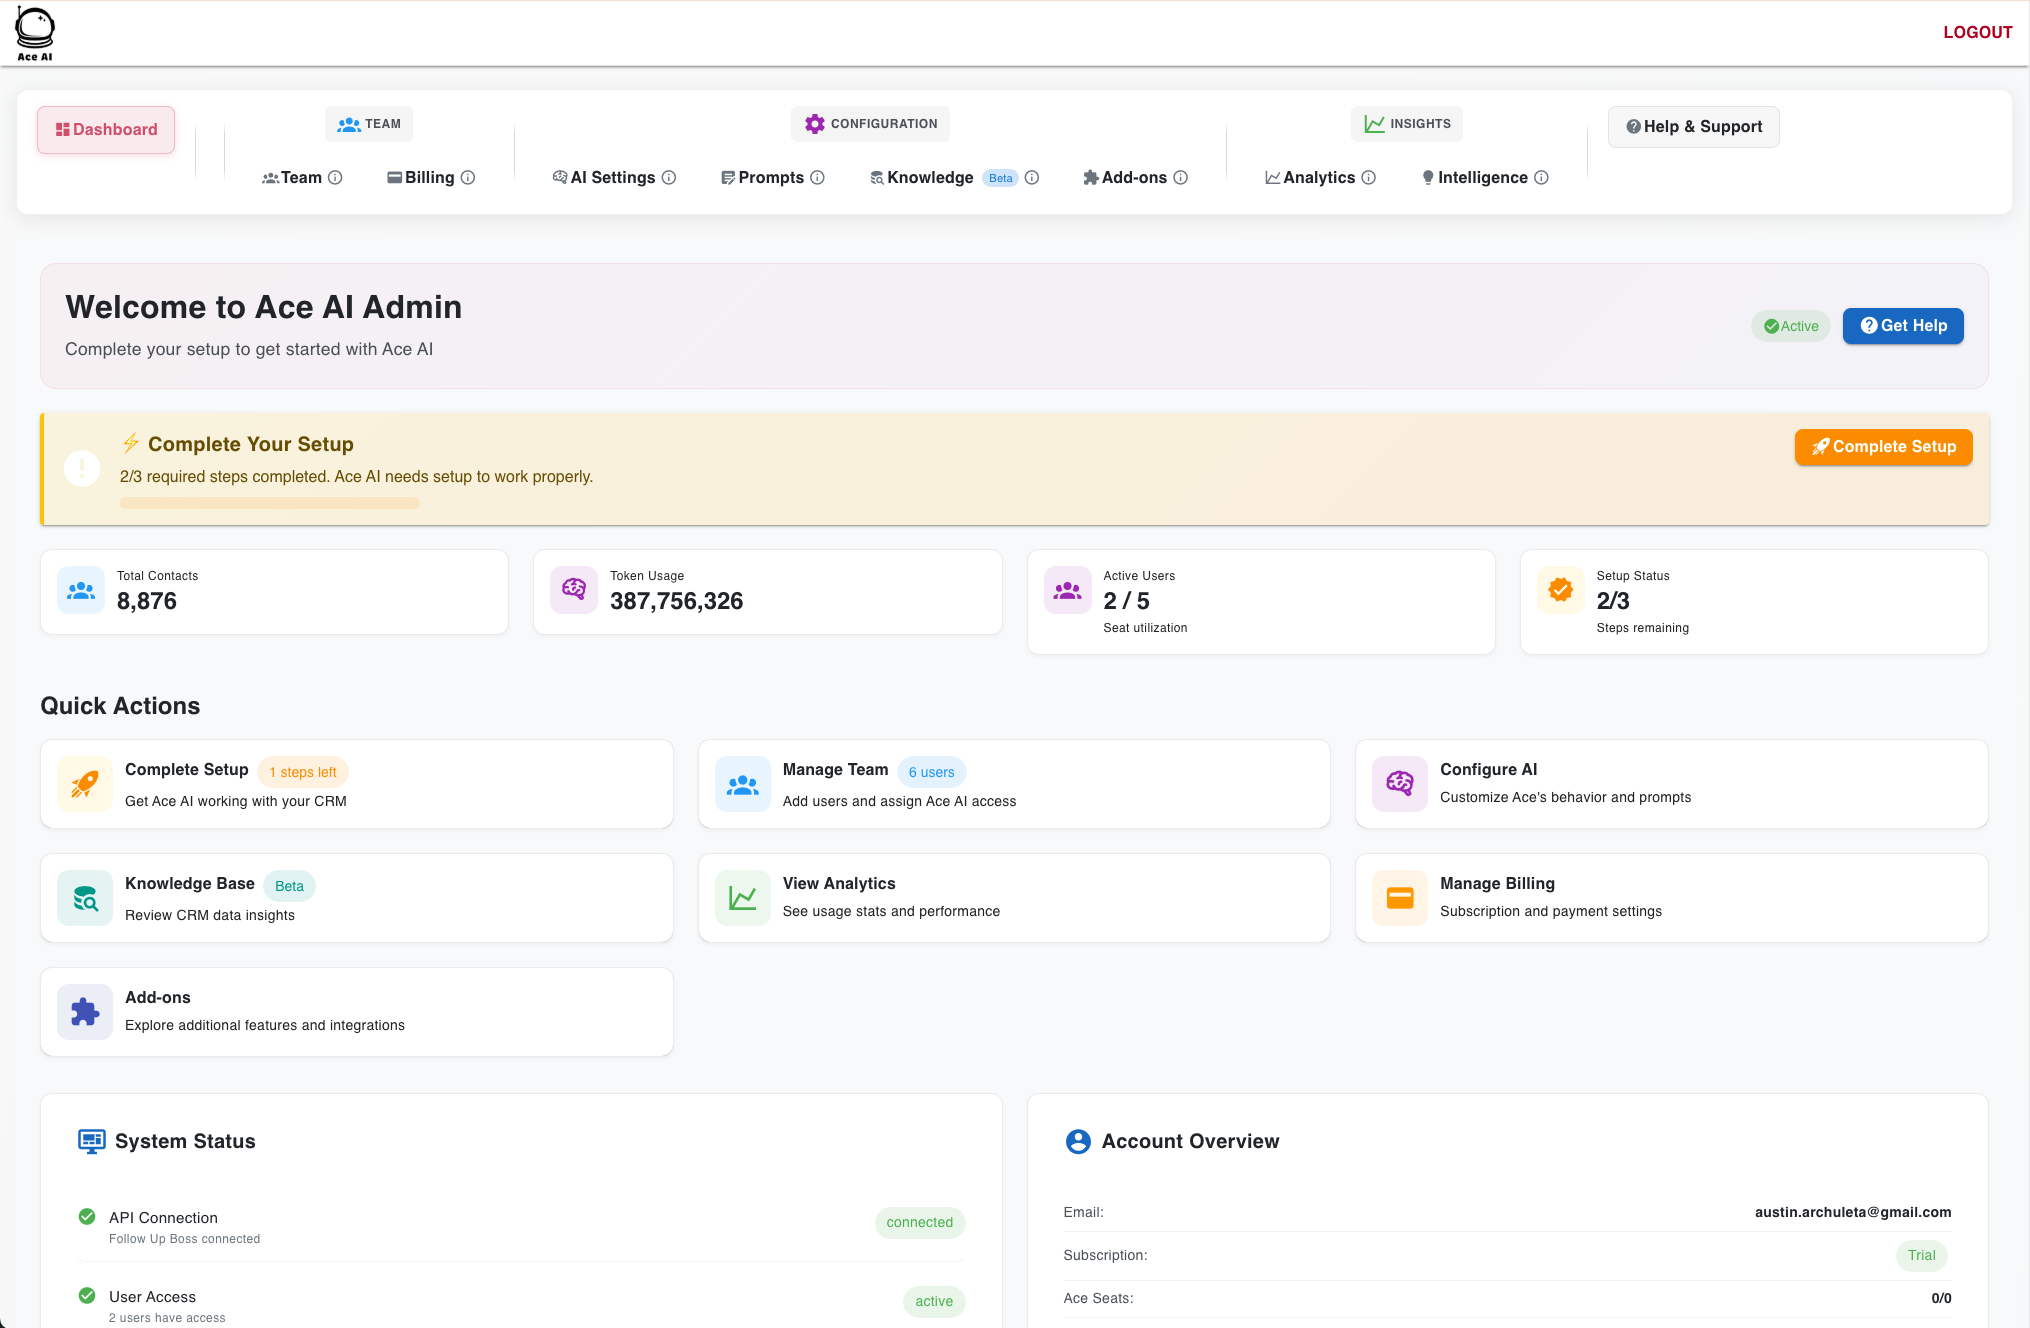Click info icon beside Analytics
The image size is (2030, 1328).
point(1369,178)
